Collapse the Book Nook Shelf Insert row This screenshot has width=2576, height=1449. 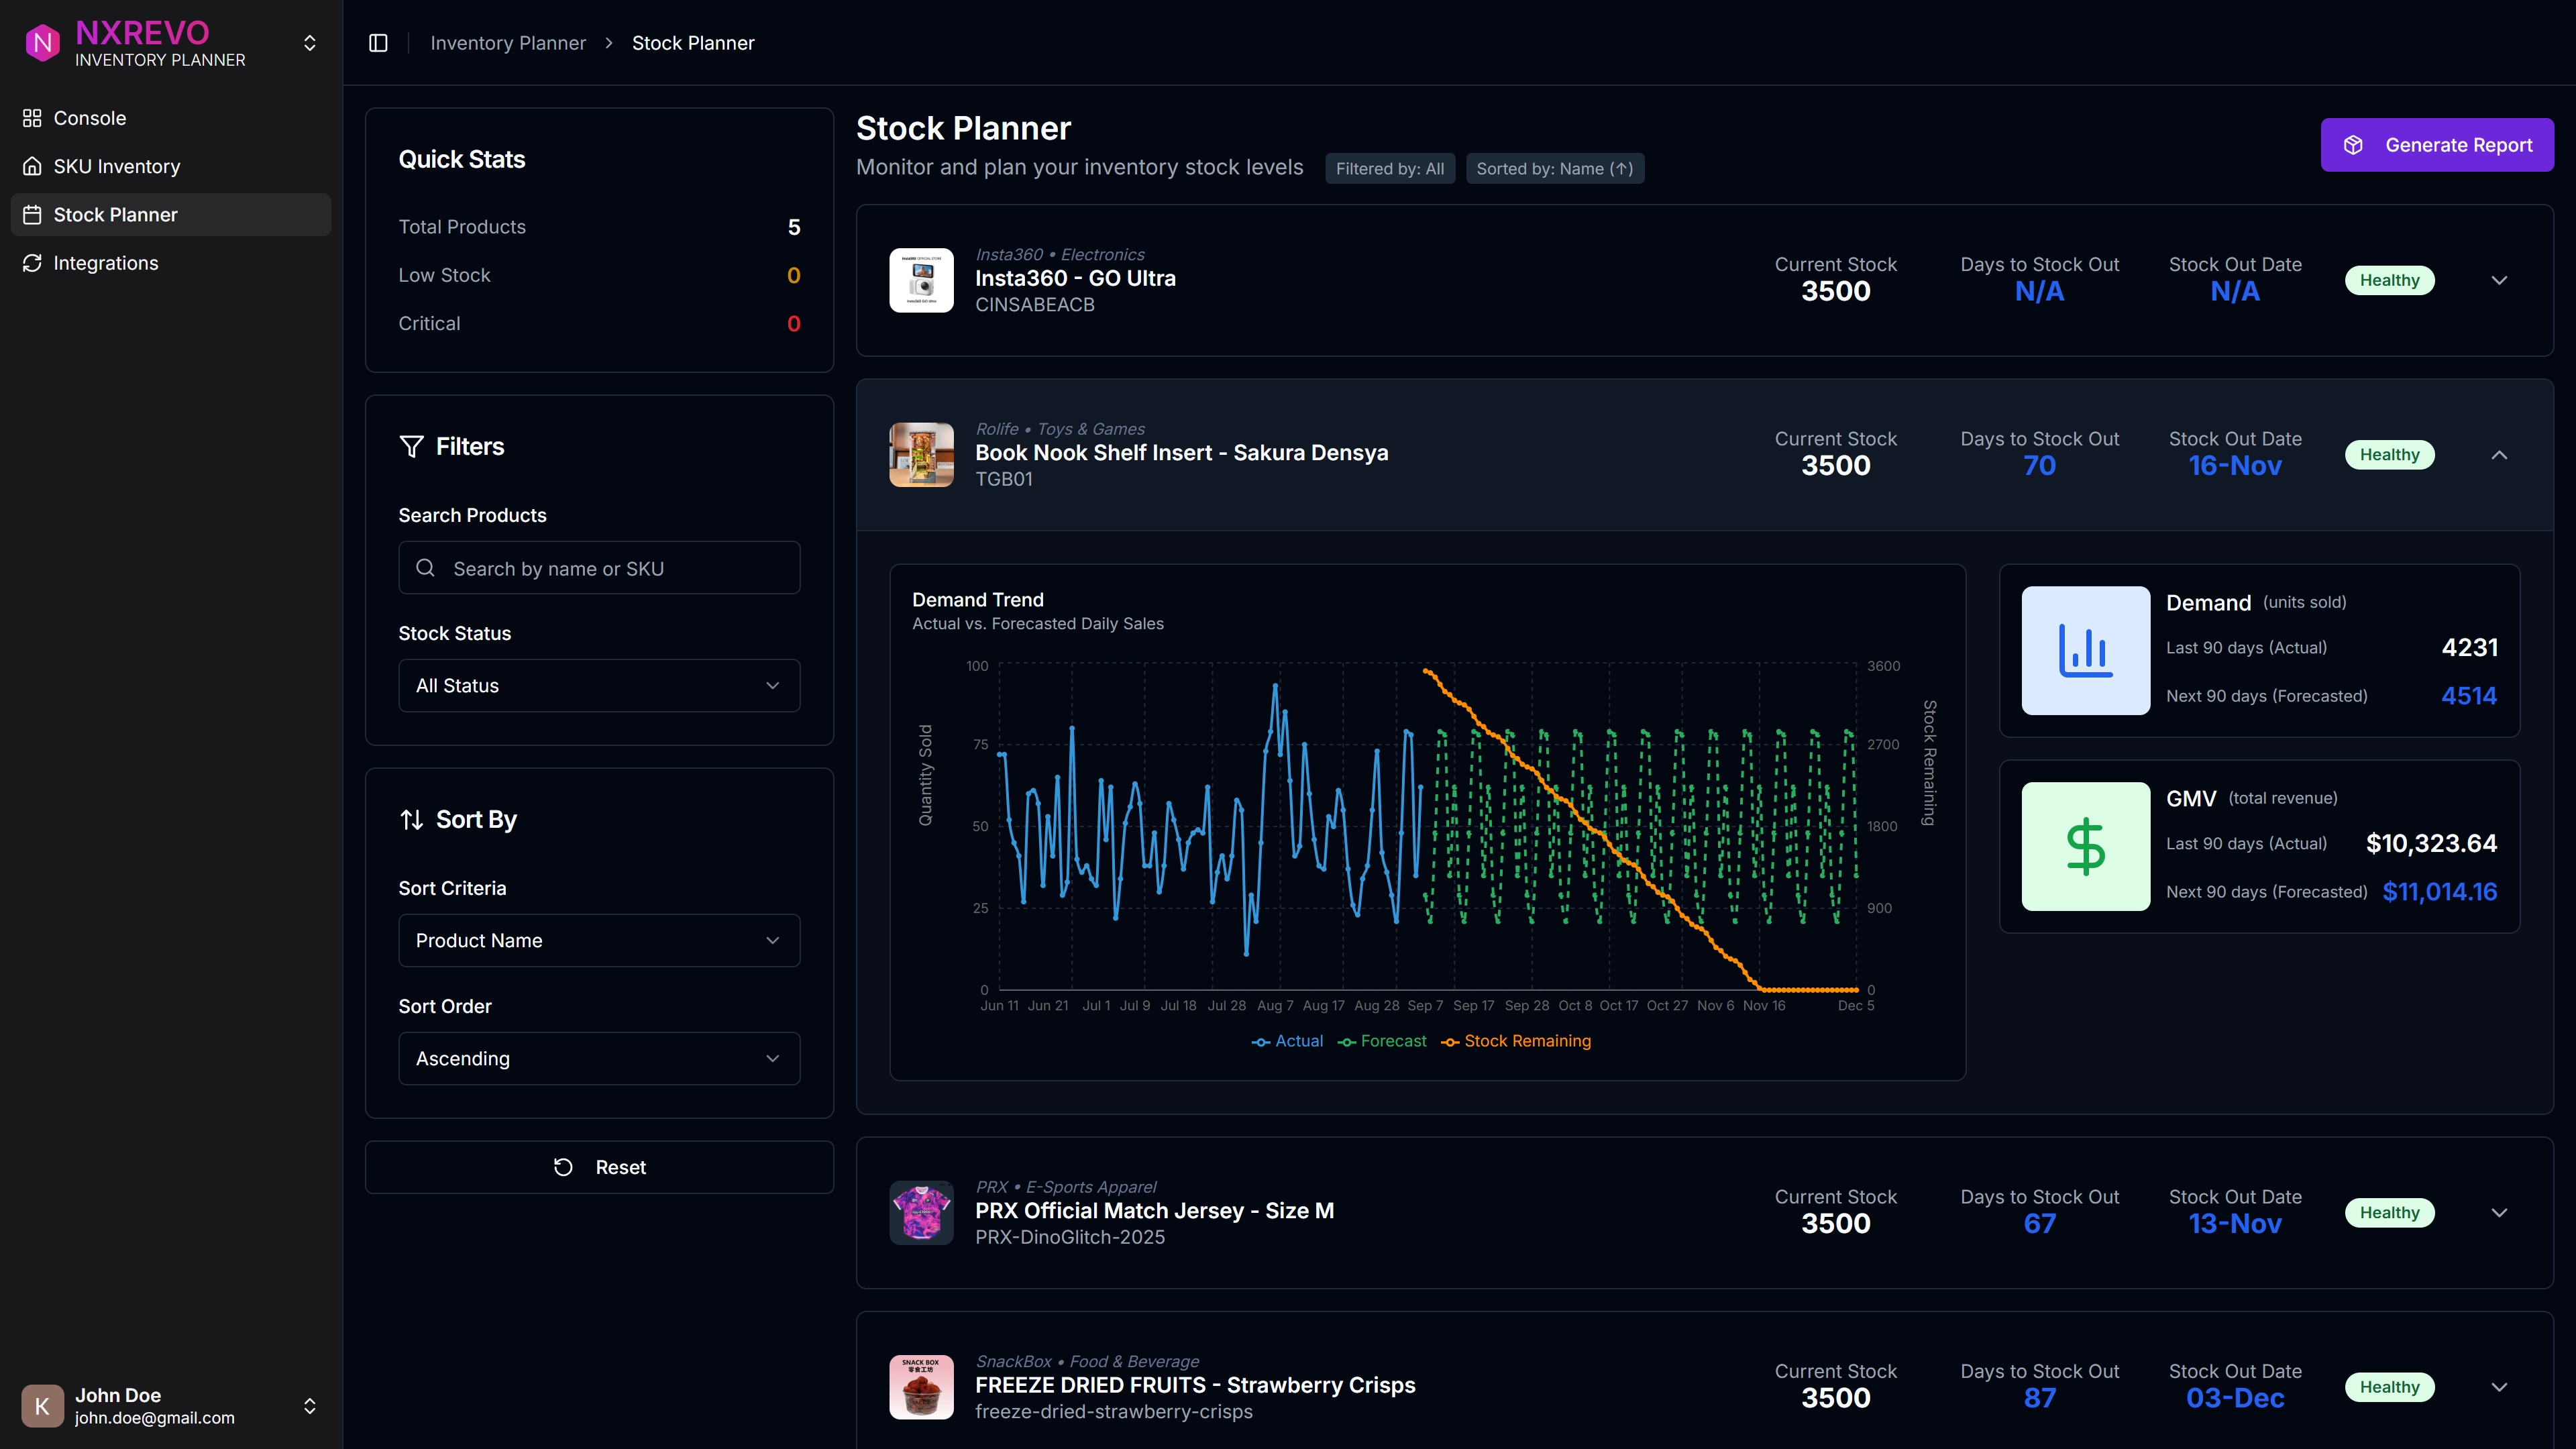(x=2499, y=455)
